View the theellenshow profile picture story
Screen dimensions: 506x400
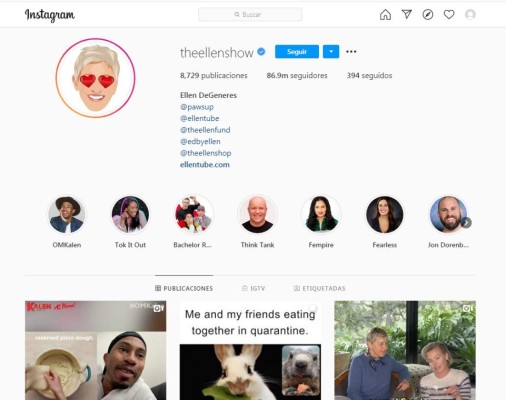click(x=95, y=78)
